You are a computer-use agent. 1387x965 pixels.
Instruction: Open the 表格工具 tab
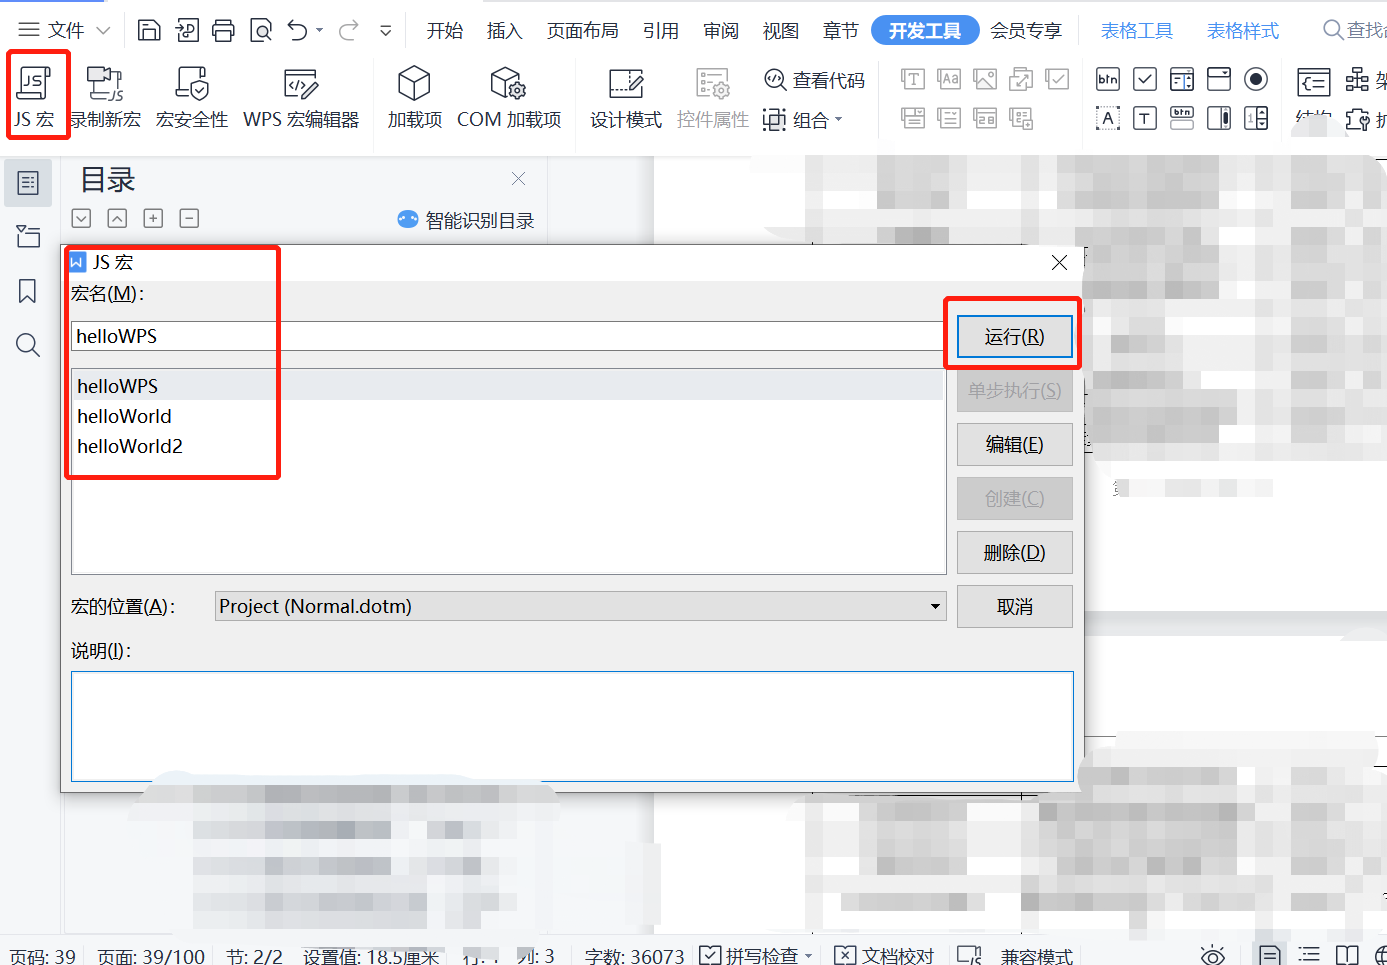coord(1137,31)
